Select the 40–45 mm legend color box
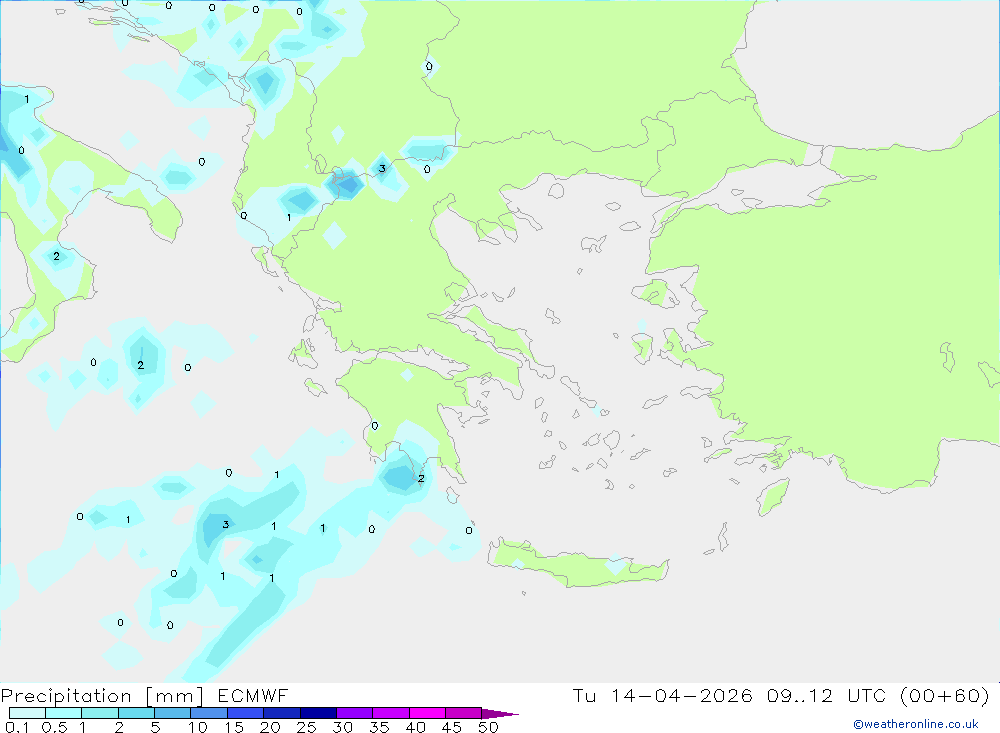1000x733 pixels. click(x=427, y=713)
